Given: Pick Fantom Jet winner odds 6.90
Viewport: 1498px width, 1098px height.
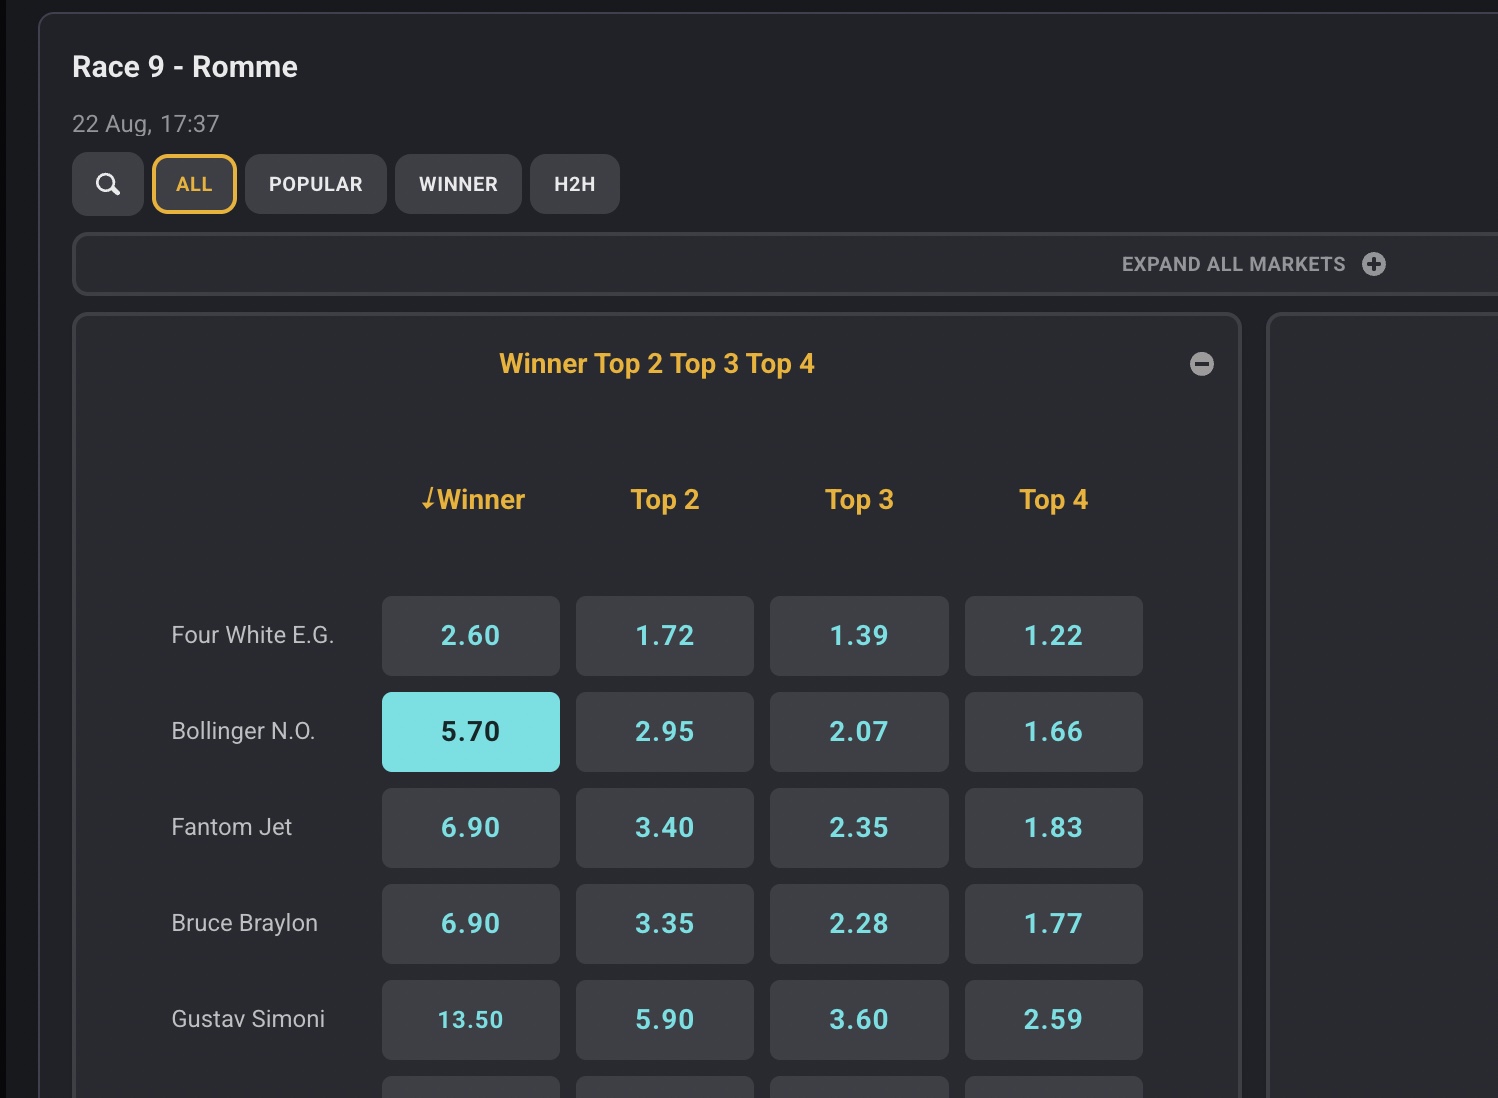Looking at the screenshot, I should pos(471,828).
